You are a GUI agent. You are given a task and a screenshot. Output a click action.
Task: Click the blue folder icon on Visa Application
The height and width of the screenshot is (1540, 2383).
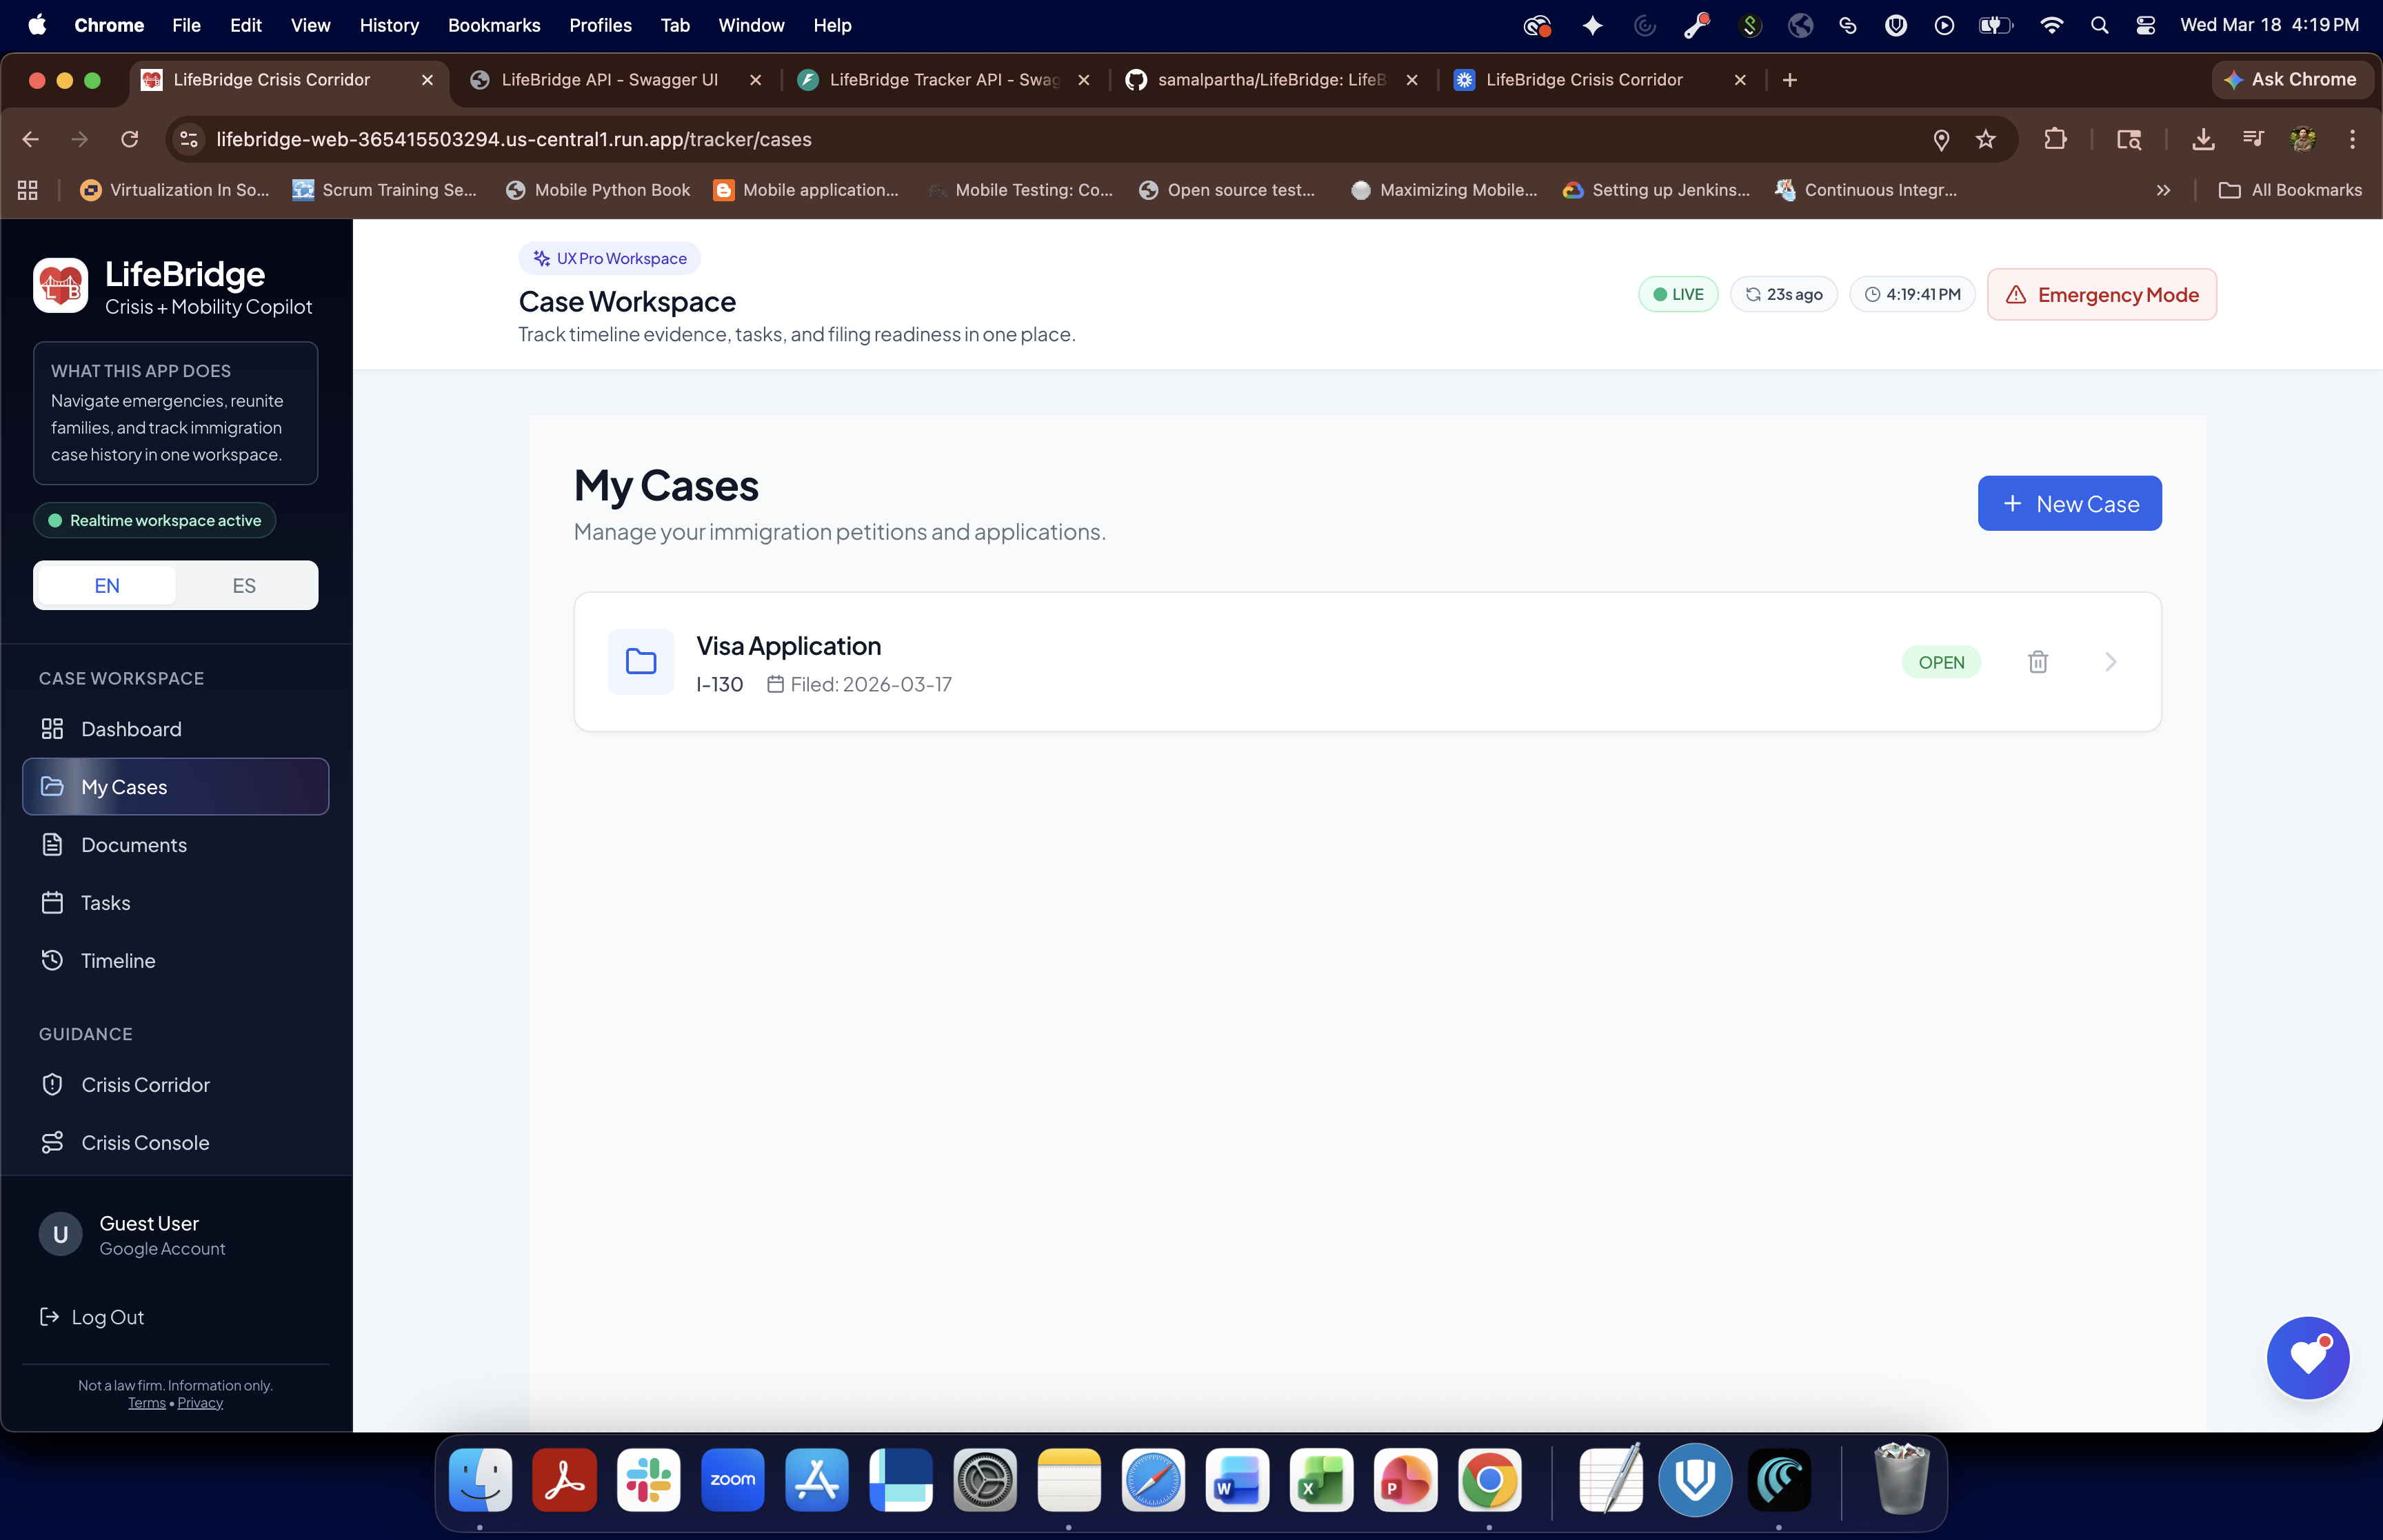[x=641, y=662]
